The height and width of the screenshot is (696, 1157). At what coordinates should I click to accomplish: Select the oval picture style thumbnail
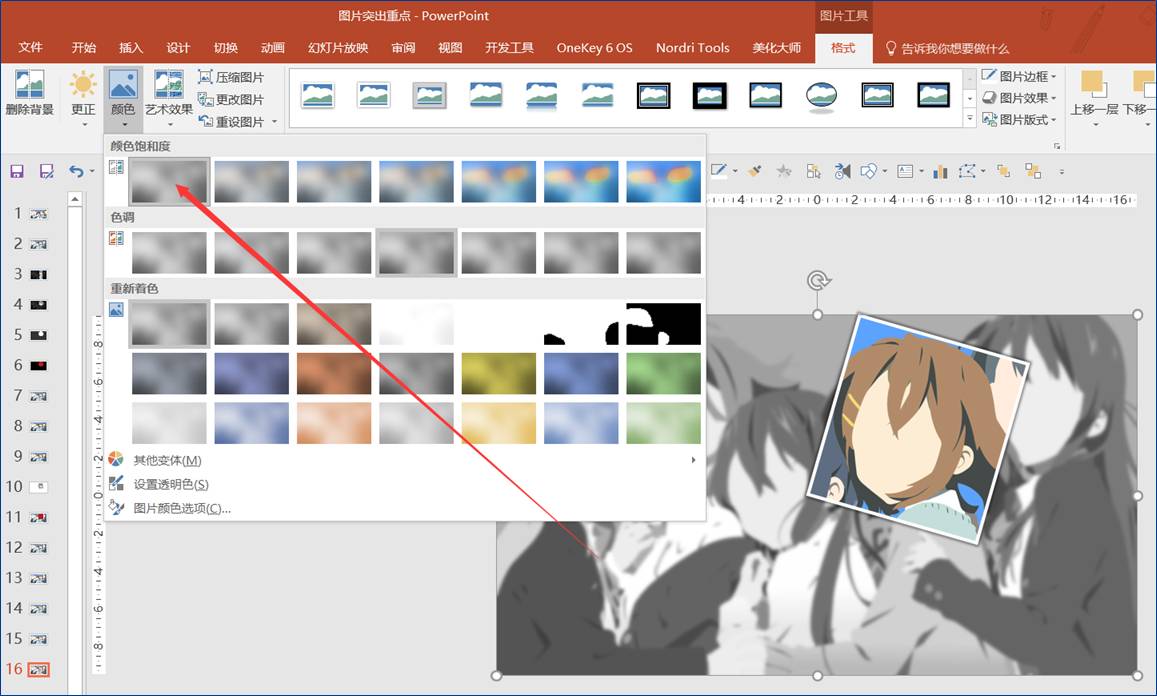point(821,96)
